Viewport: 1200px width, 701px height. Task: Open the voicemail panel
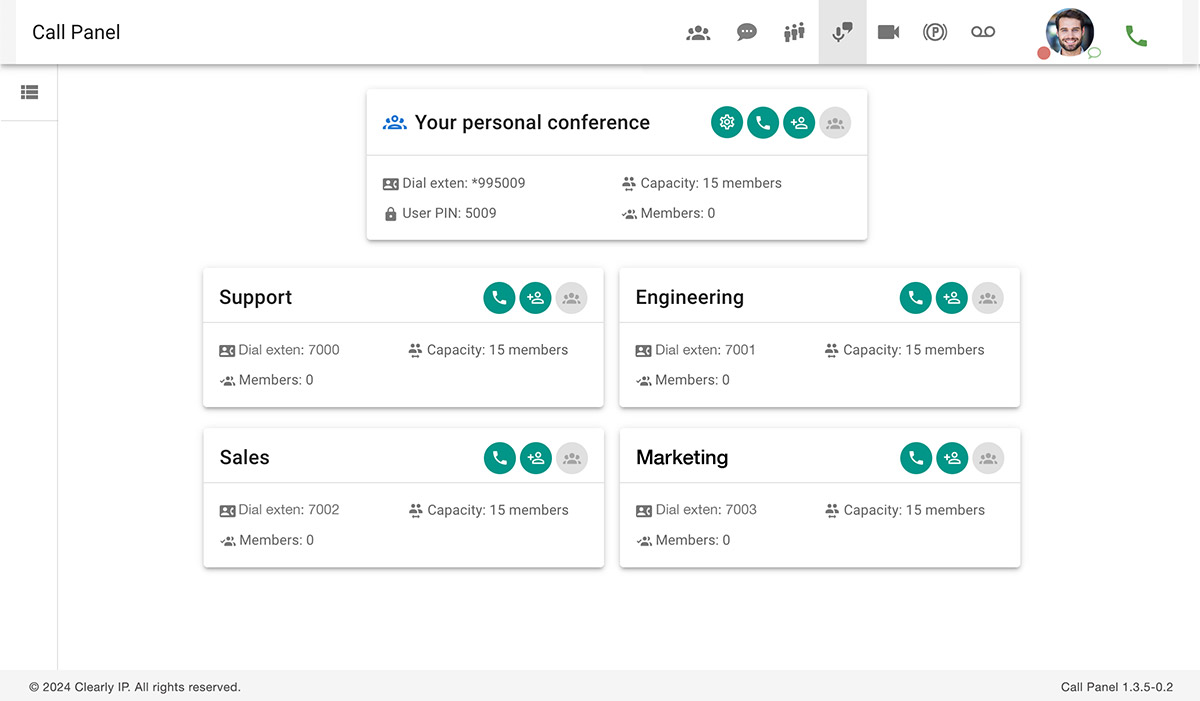pos(983,33)
